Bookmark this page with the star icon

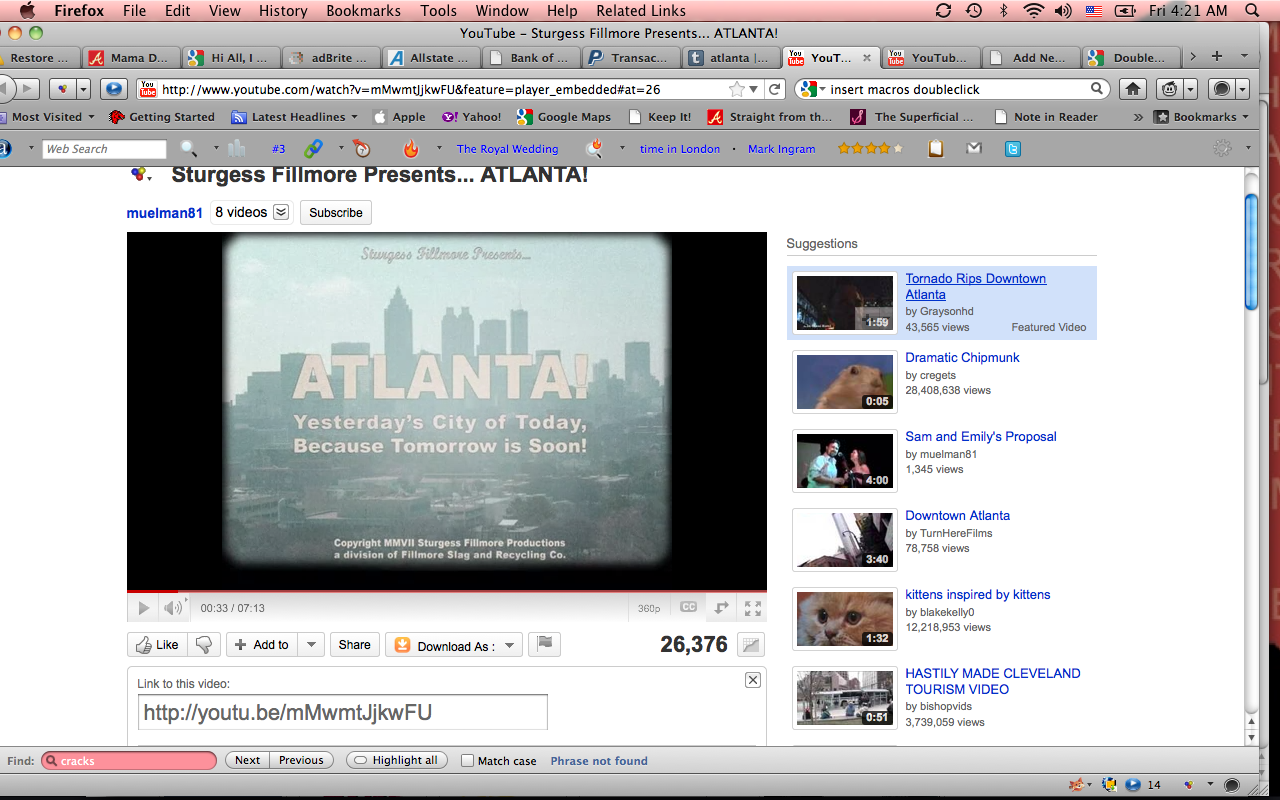(x=738, y=89)
